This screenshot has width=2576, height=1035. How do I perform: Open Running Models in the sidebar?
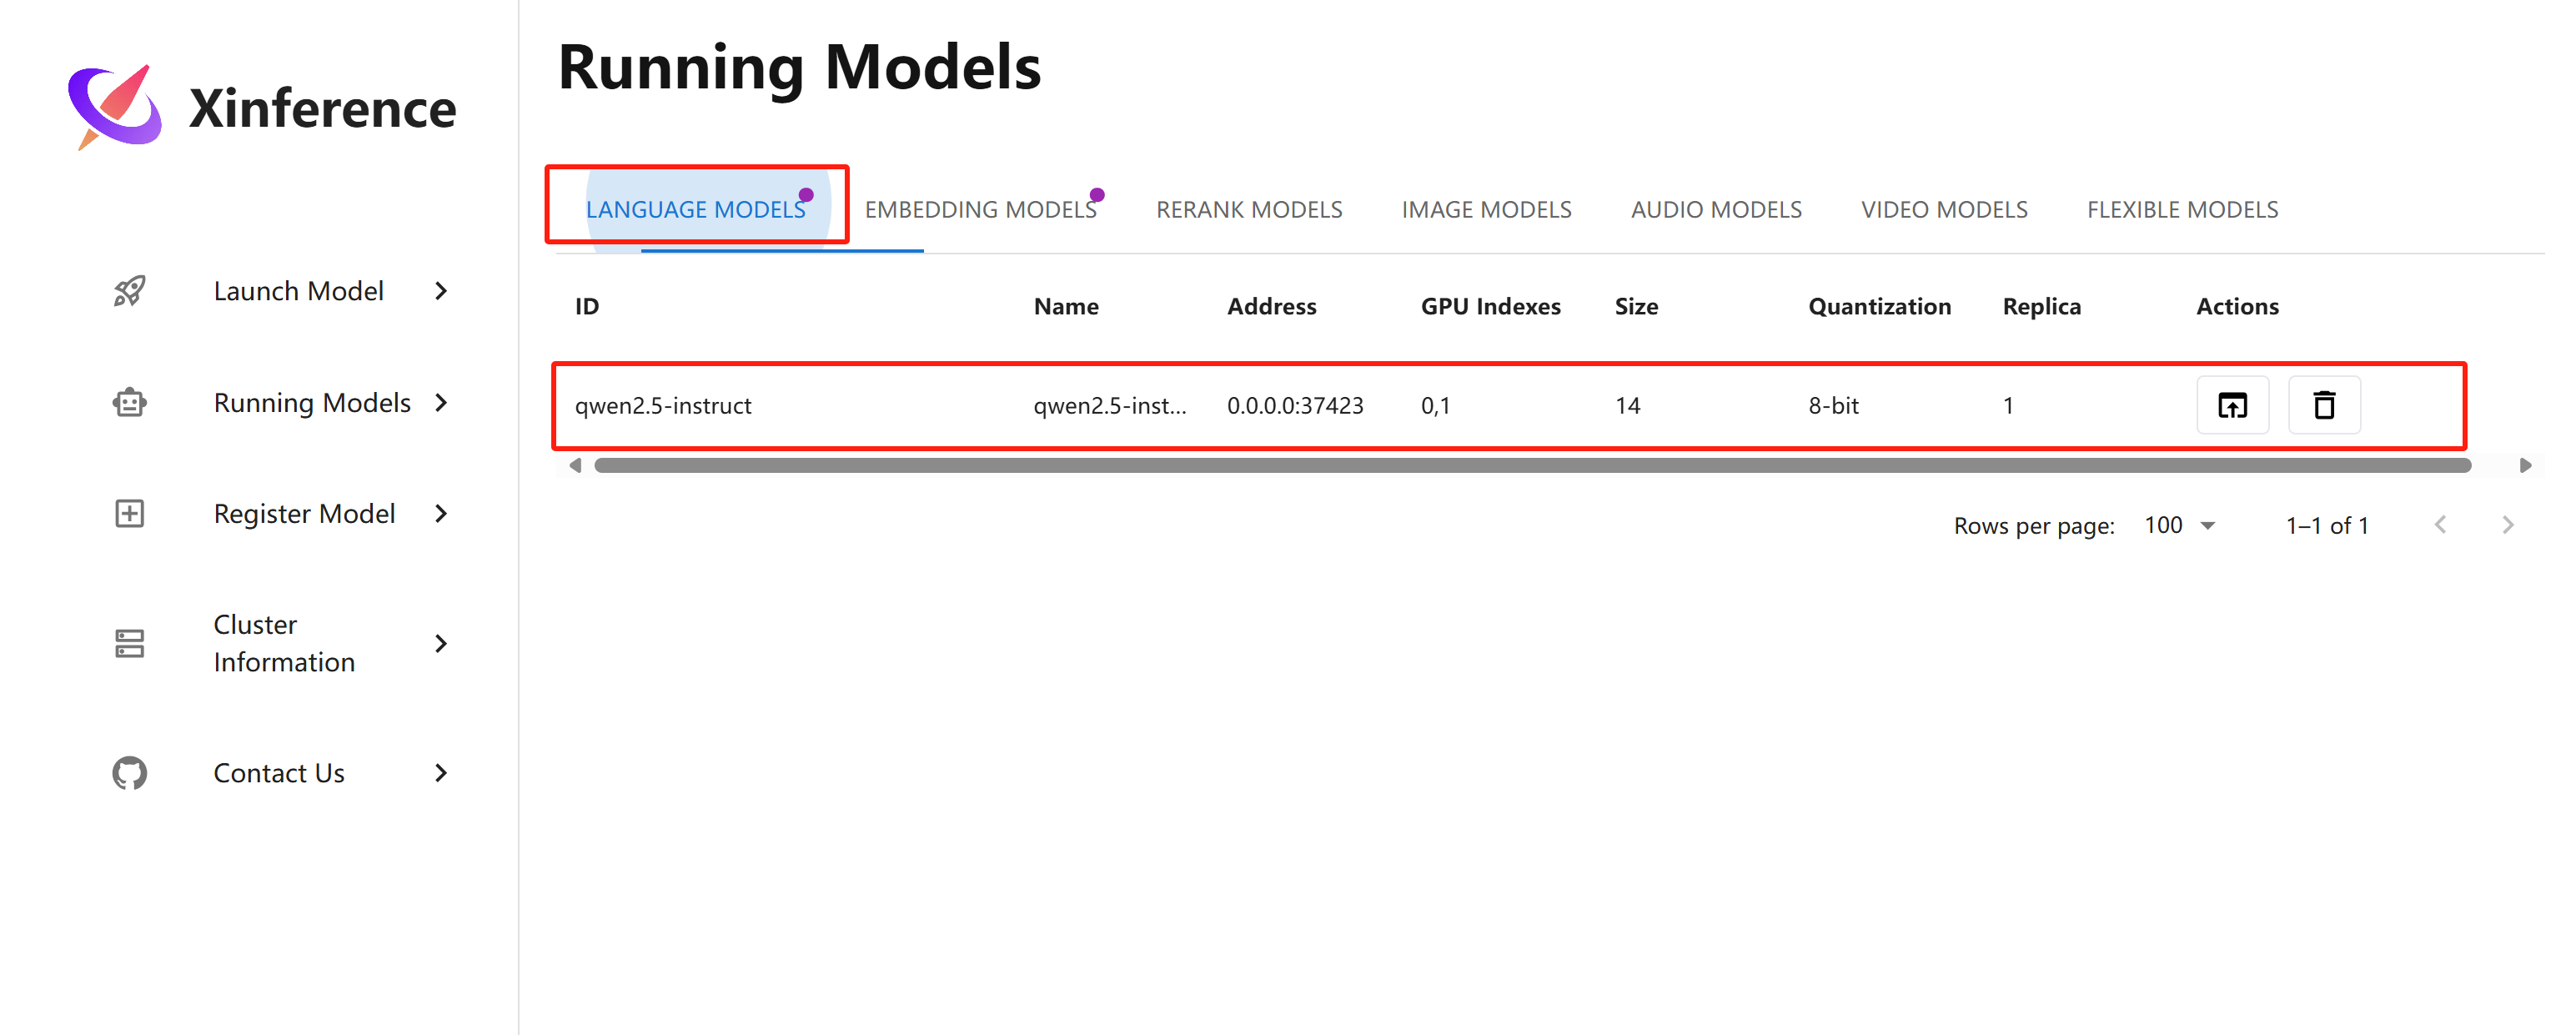281,403
